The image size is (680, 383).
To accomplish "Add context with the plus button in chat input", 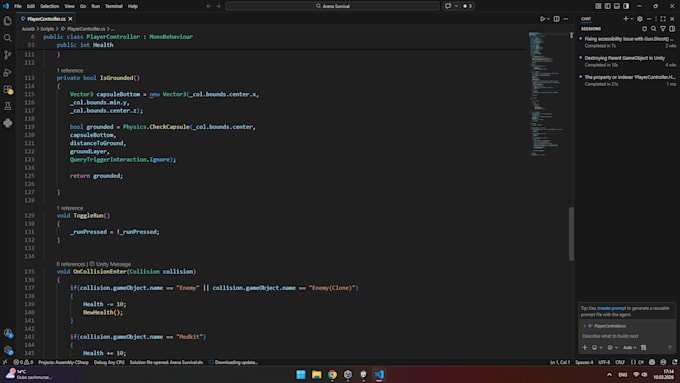I will pyautogui.click(x=585, y=347).
